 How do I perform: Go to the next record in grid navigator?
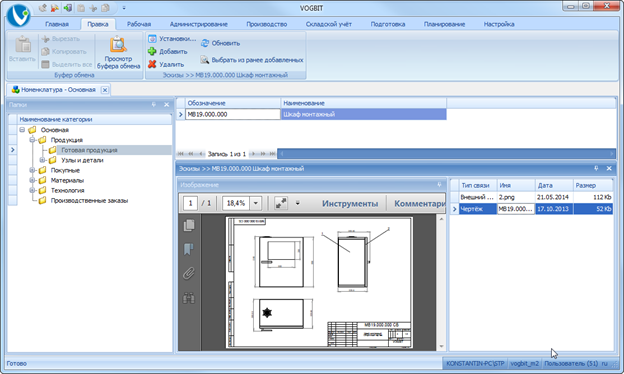(x=253, y=154)
